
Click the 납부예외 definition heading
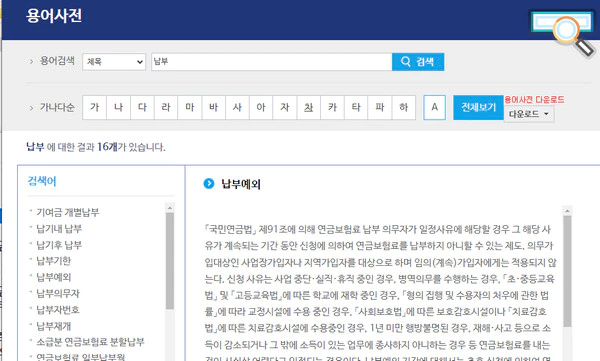241,184
